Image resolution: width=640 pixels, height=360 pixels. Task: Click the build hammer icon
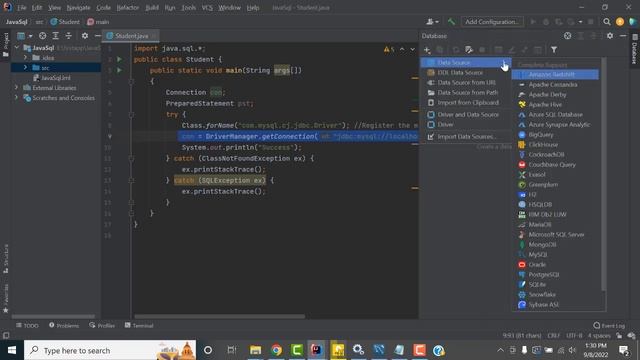tap(451, 22)
